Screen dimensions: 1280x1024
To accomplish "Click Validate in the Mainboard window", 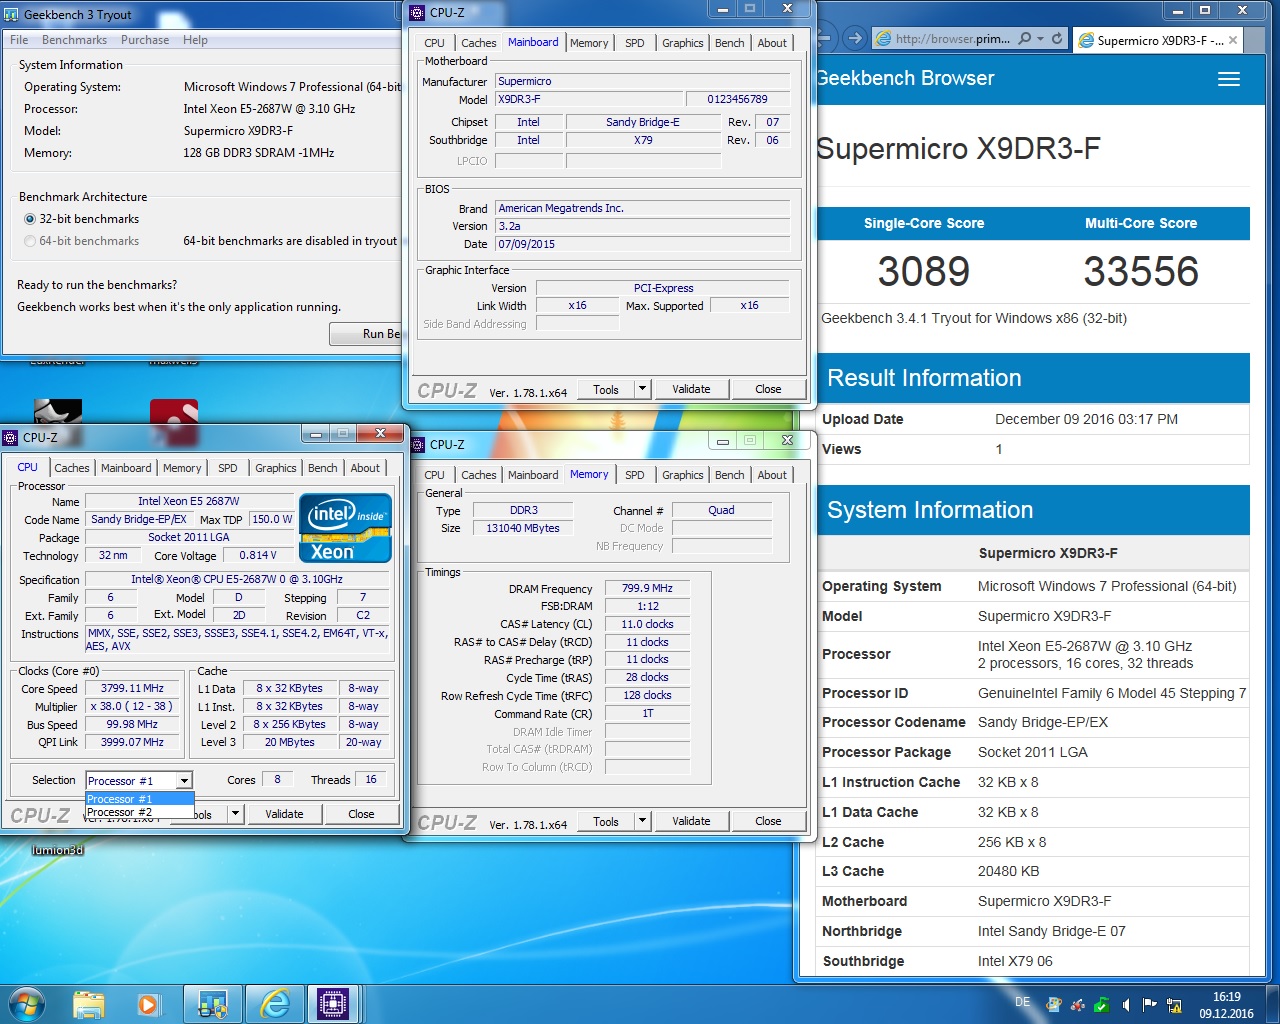I will pos(691,389).
